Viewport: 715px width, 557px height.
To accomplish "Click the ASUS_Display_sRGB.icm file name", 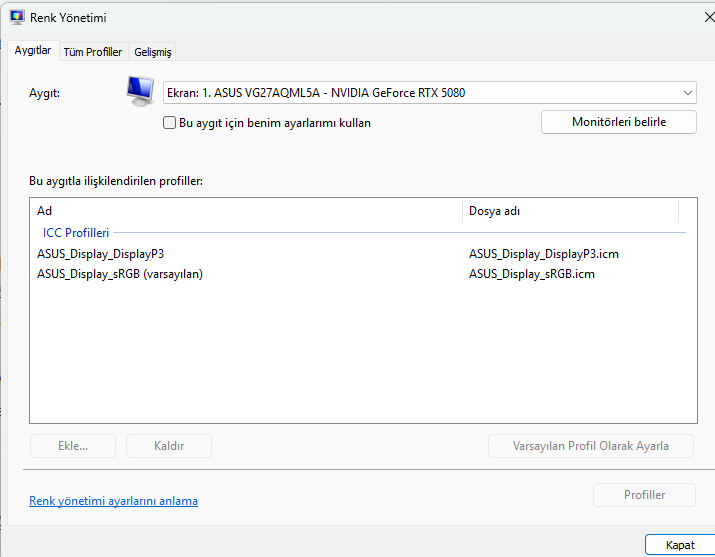I will pos(532,274).
